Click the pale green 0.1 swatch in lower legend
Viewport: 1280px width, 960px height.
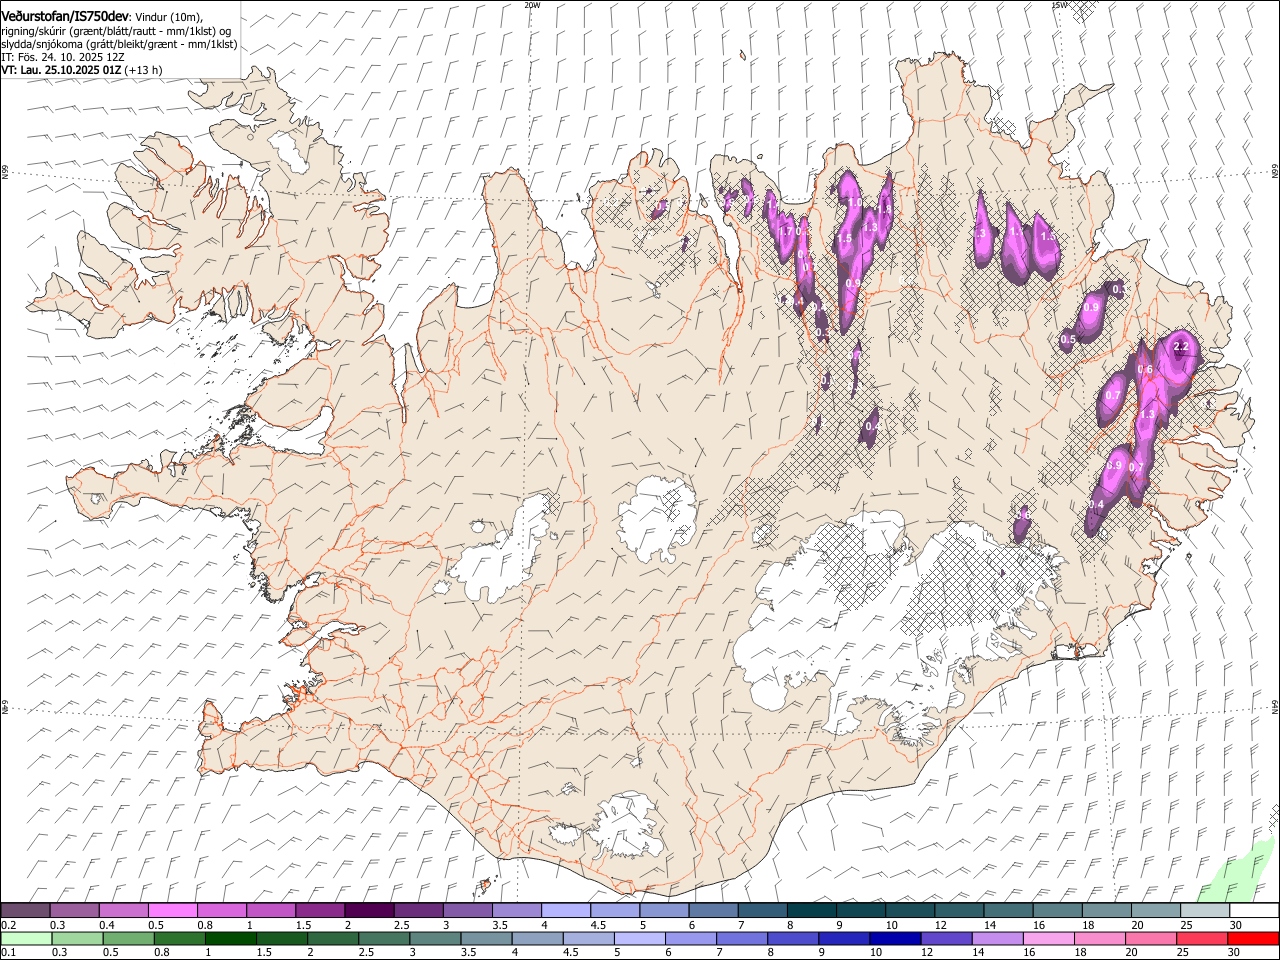coord(26,938)
